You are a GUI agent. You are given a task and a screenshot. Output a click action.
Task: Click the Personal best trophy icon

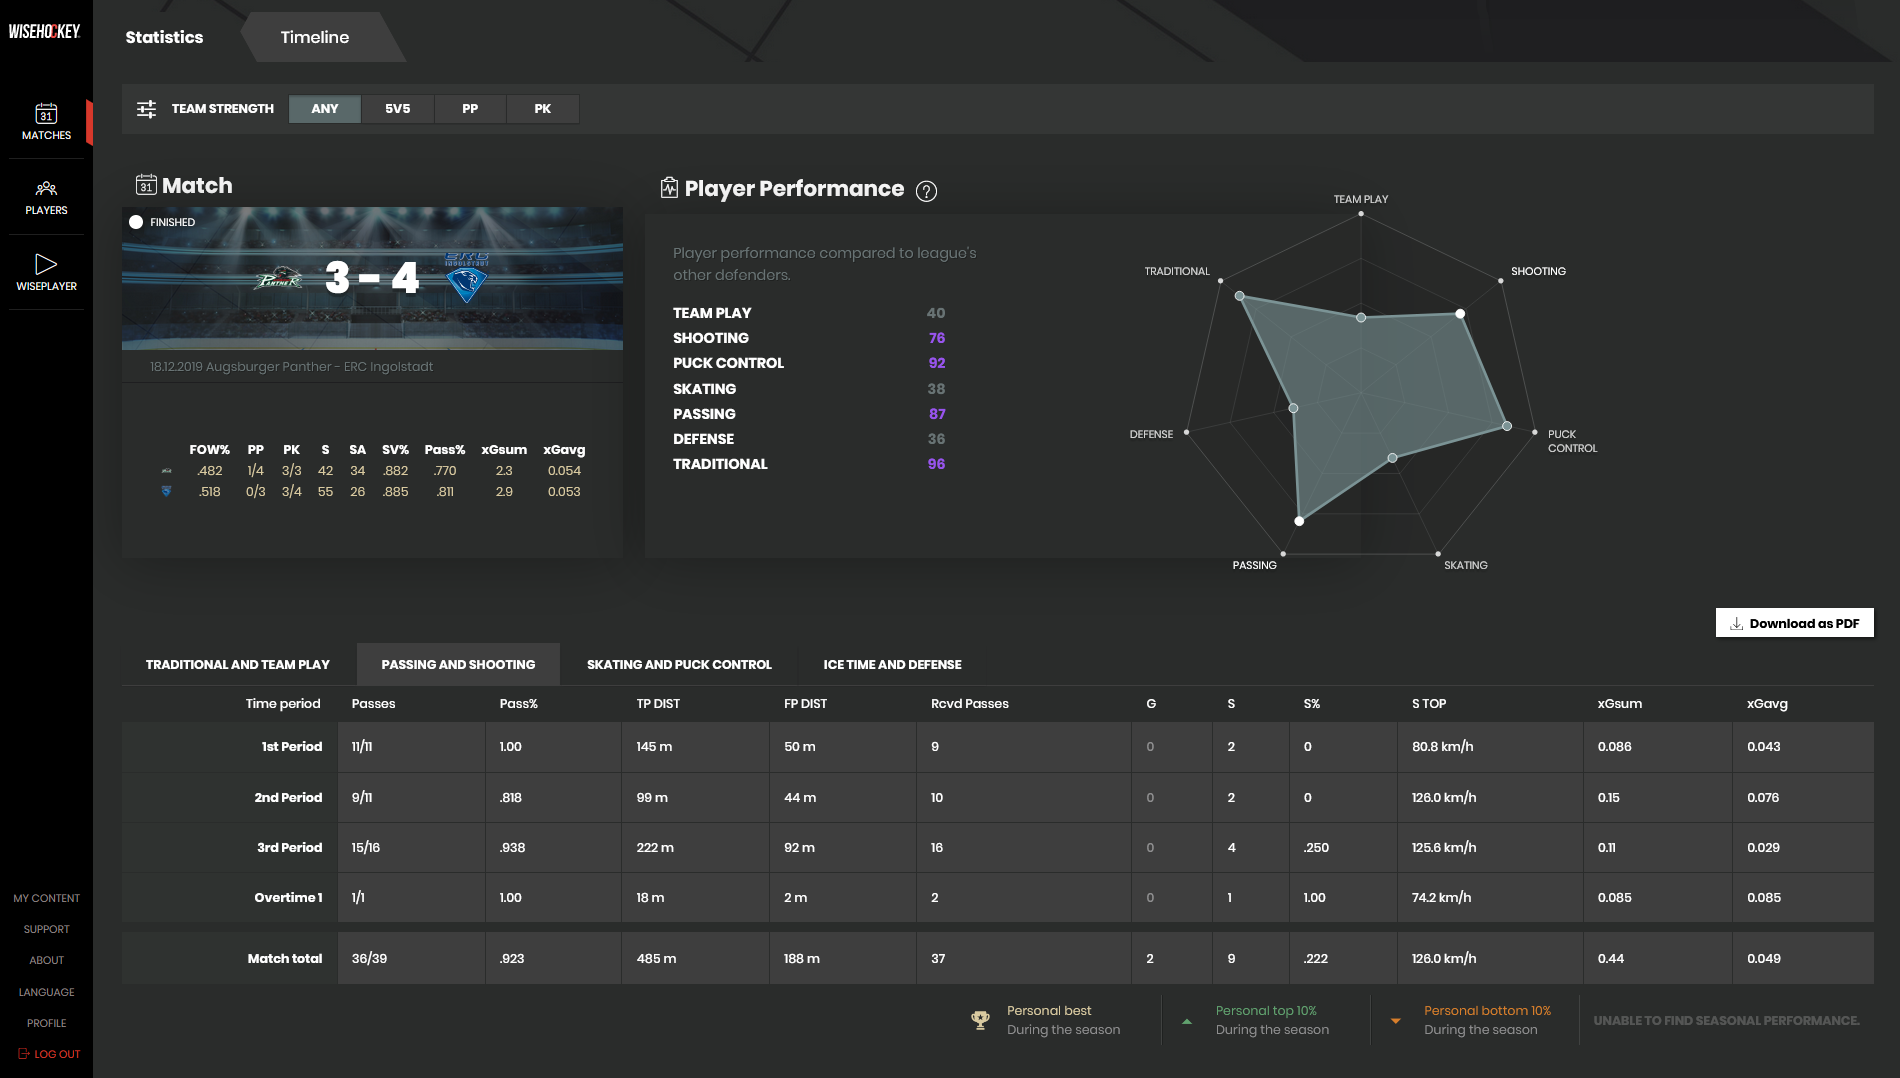980,1020
